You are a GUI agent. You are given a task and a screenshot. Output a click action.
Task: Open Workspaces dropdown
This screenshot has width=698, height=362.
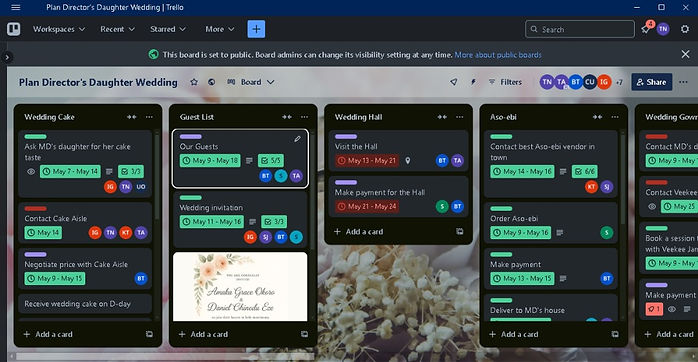pos(59,29)
